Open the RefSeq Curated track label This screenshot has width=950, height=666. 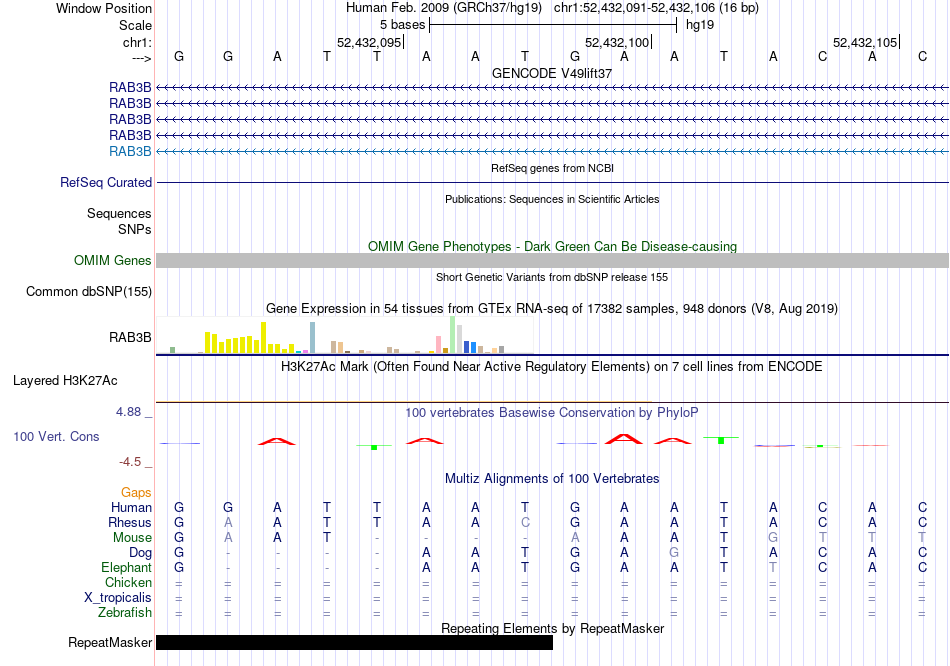[x=106, y=182]
